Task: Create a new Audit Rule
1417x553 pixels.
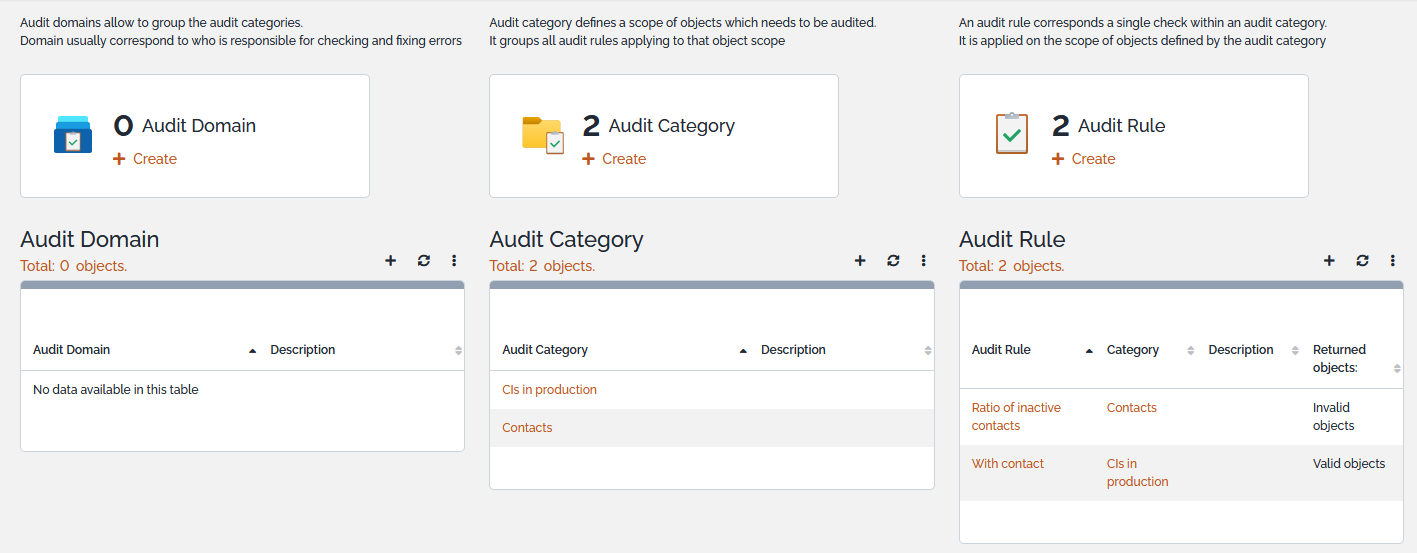Action: pyautogui.click(x=1083, y=159)
